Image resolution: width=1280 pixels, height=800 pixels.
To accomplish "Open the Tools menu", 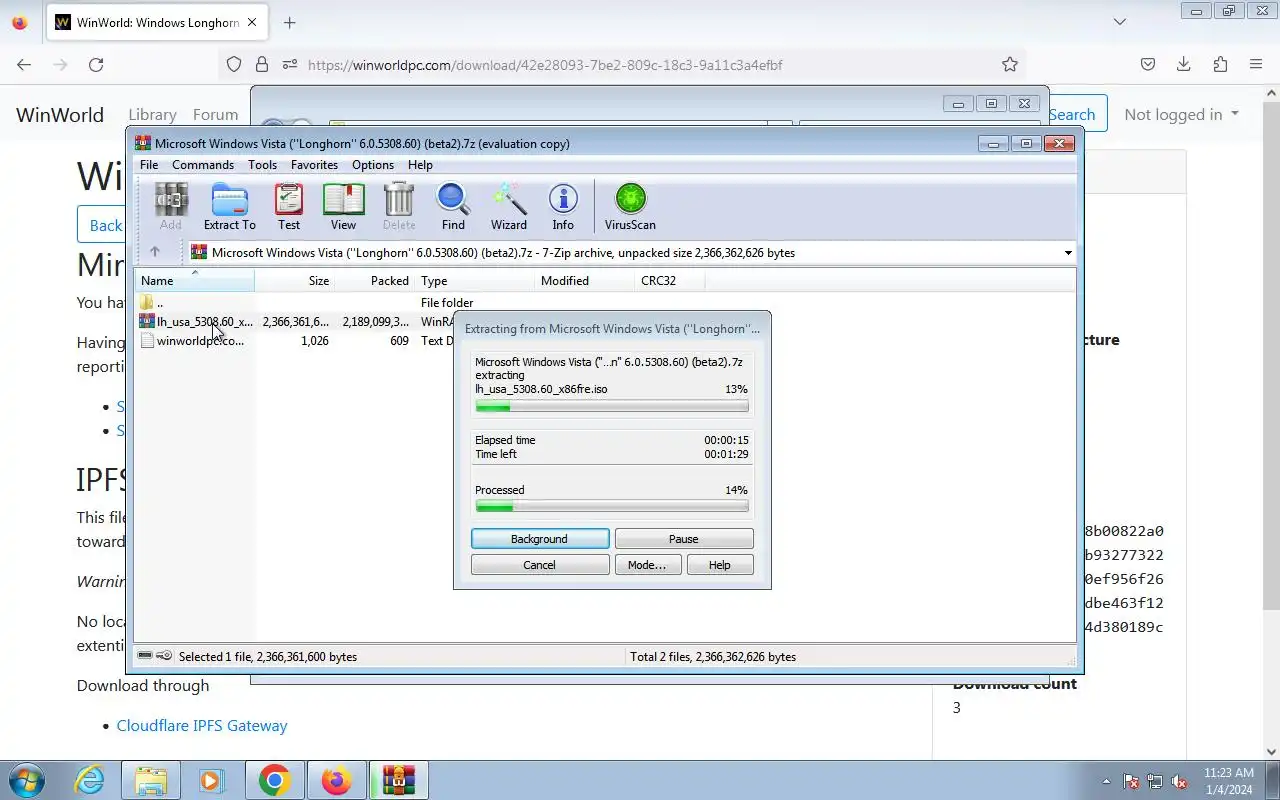I will [262, 165].
